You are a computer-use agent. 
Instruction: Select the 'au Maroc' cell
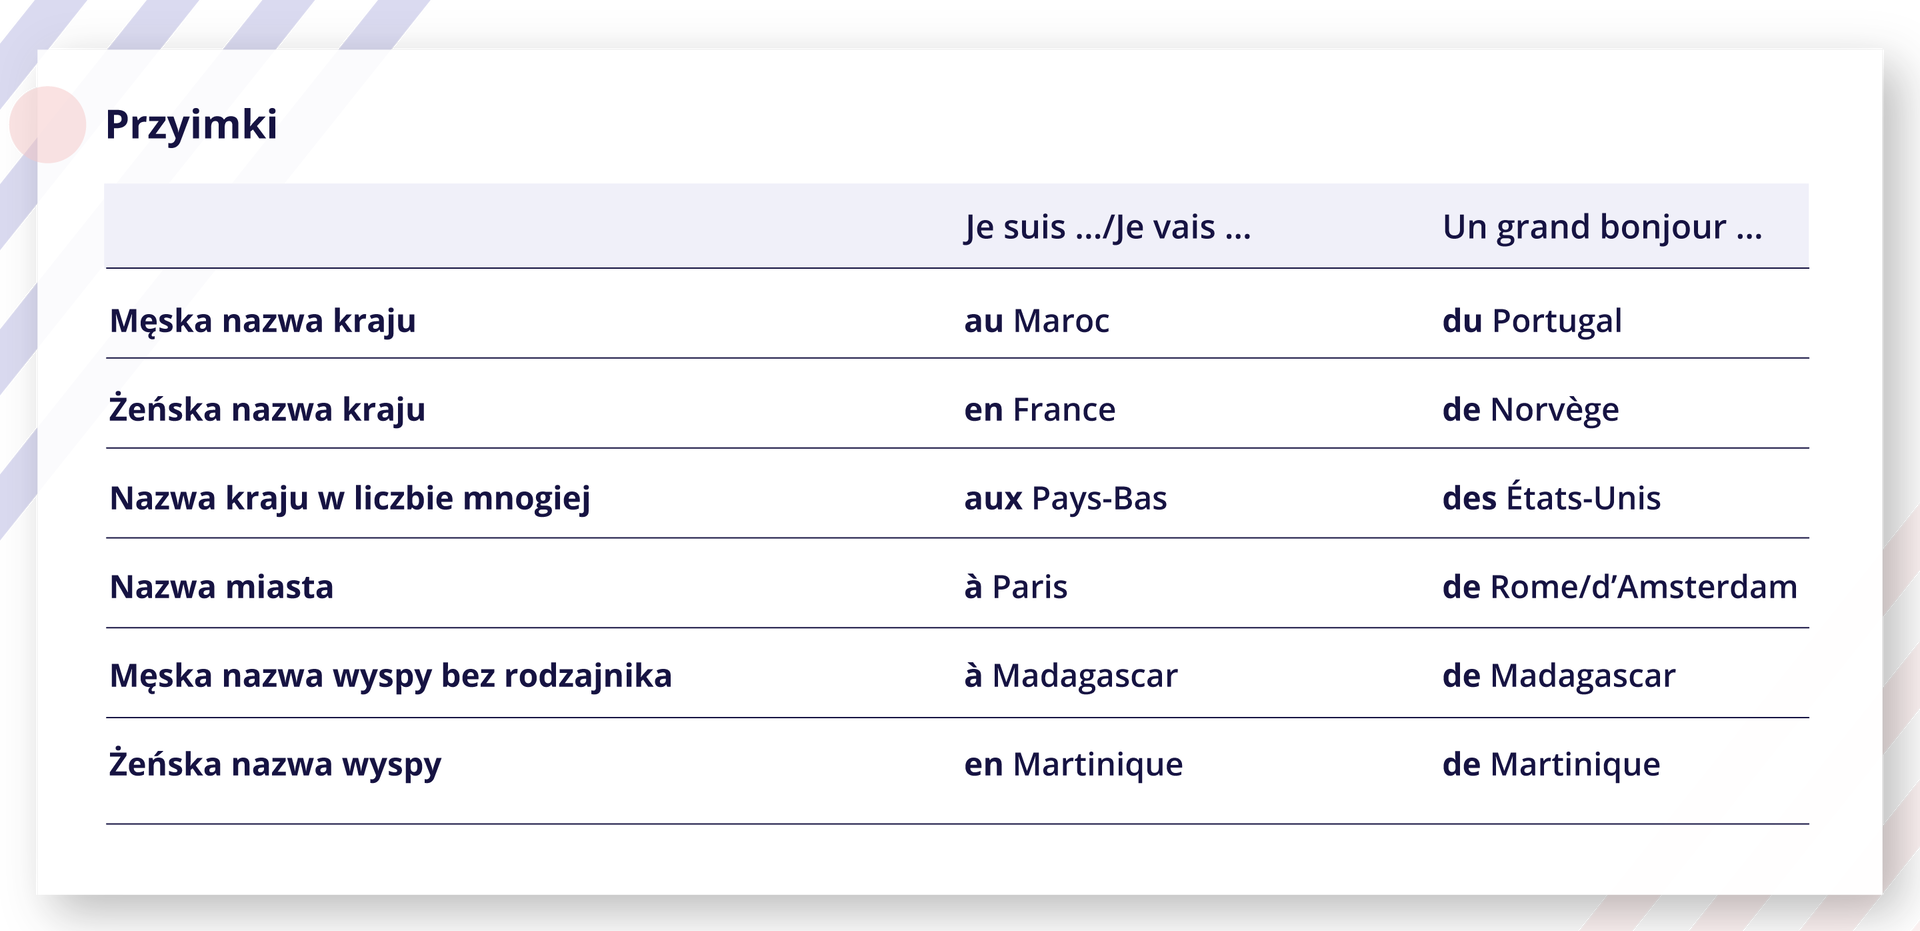click(x=1036, y=321)
